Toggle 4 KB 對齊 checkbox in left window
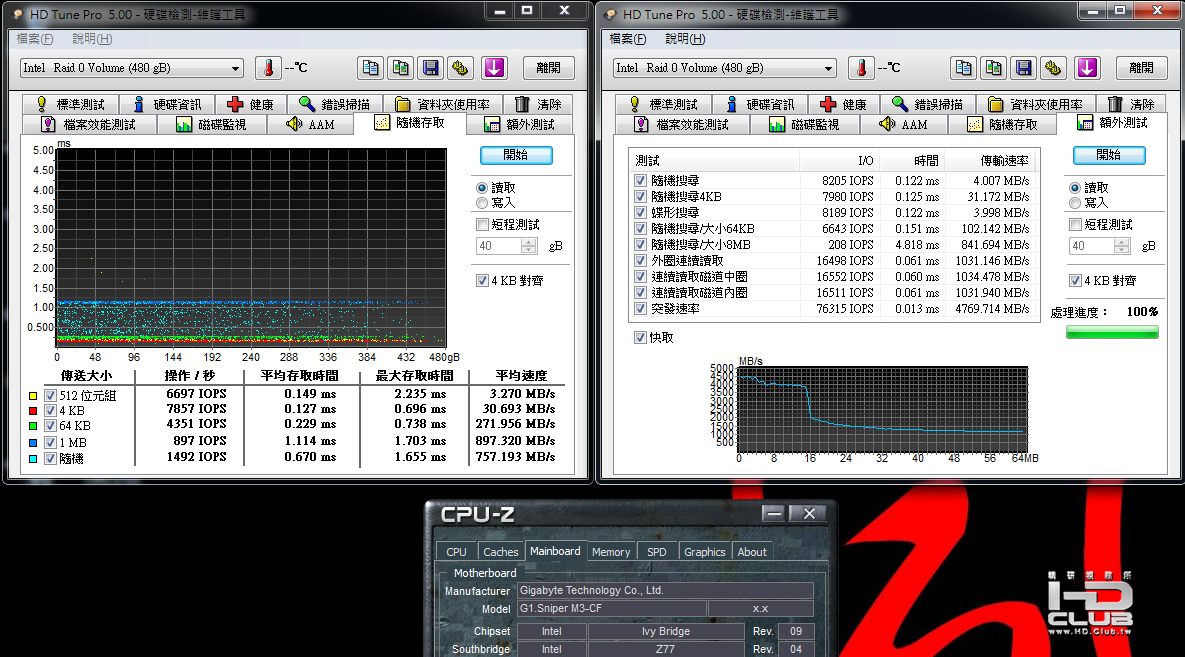The width and height of the screenshot is (1185, 657). coord(482,280)
